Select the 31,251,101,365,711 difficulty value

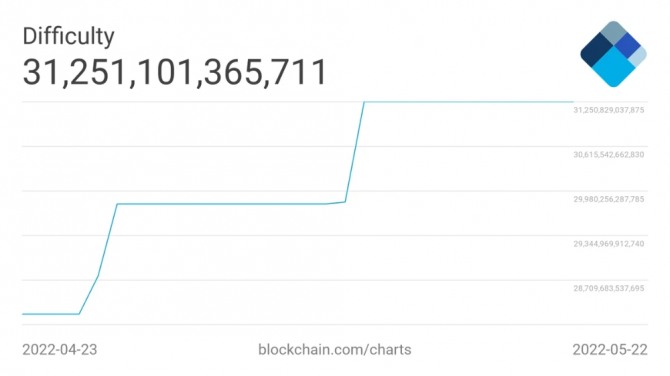(x=175, y=72)
